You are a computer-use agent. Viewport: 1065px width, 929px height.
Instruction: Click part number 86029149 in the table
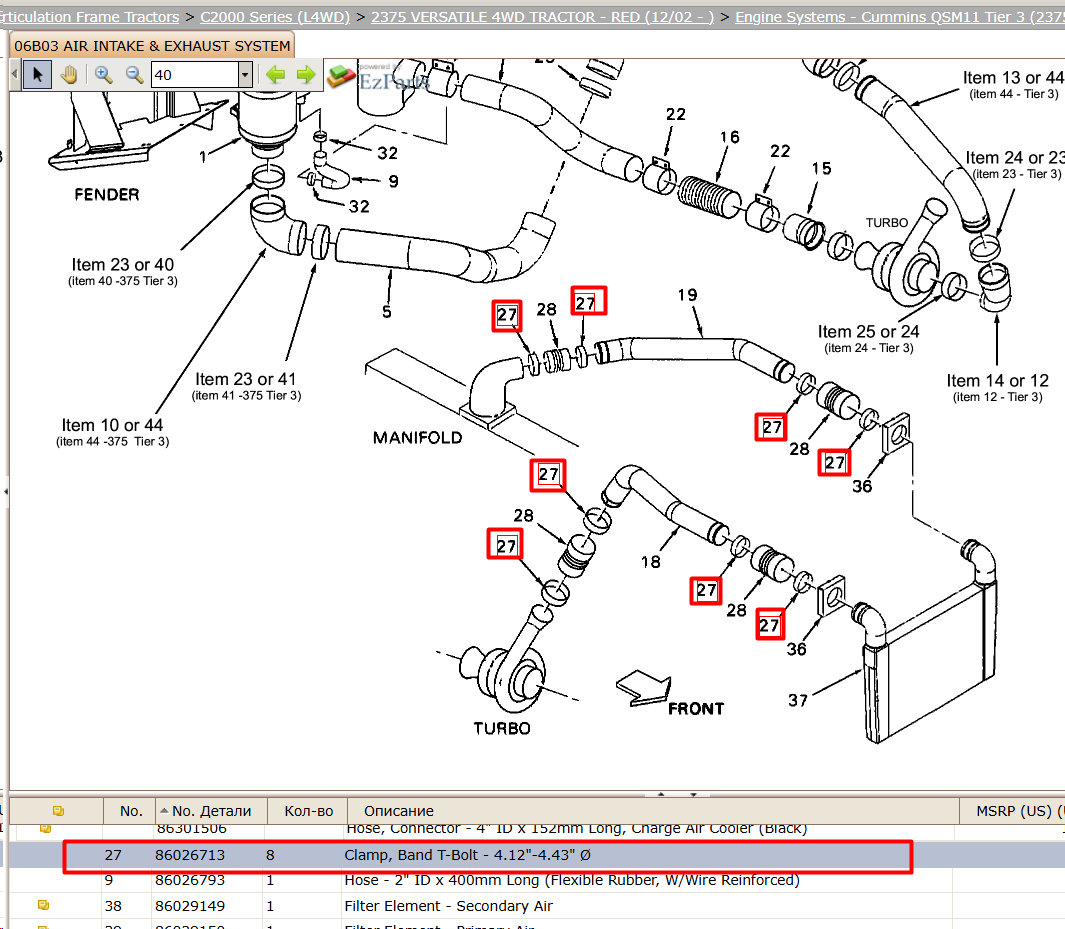[189, 906]
